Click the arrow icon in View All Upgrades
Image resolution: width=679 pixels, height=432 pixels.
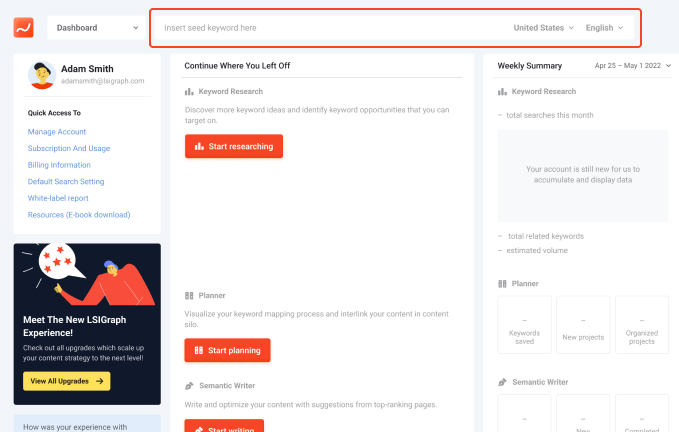[100, 381]
